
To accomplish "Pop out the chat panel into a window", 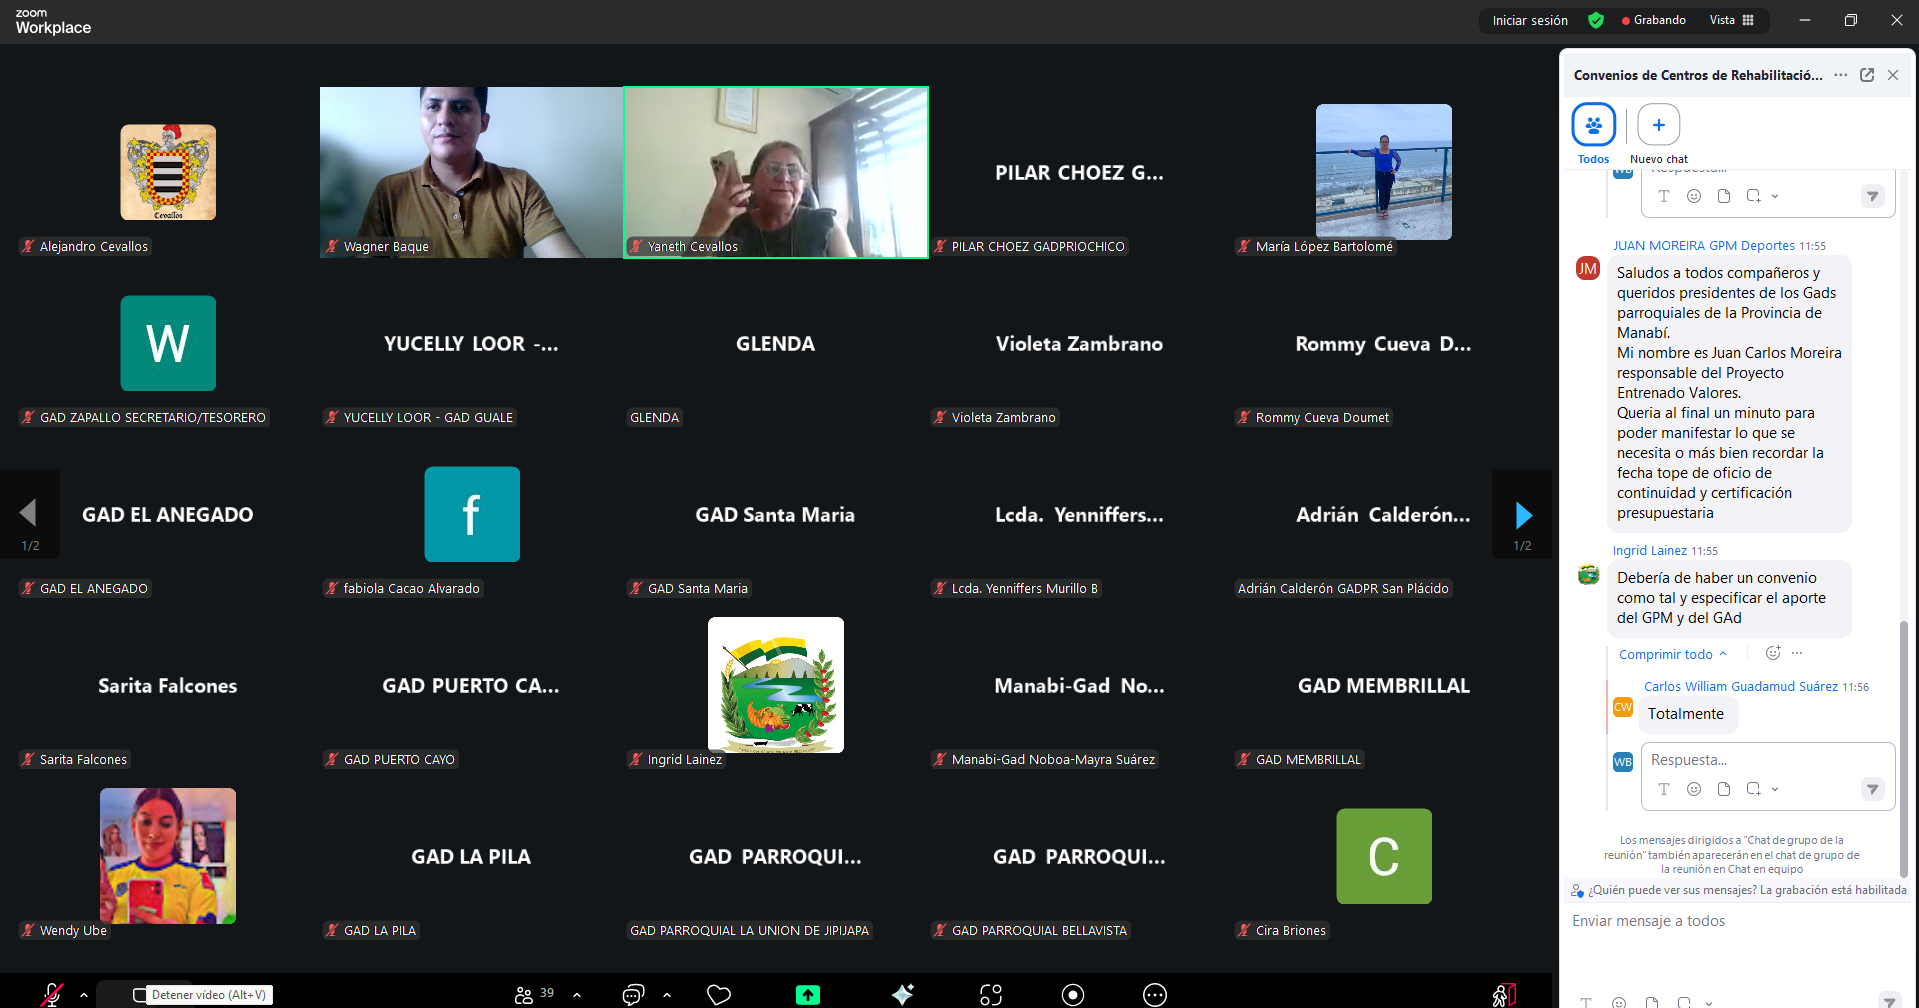I will [x=1867, y=75].
